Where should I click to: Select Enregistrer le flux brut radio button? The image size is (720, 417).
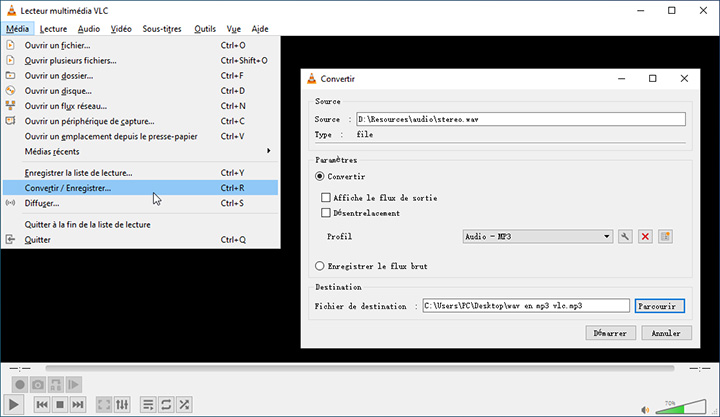[320, 266]
